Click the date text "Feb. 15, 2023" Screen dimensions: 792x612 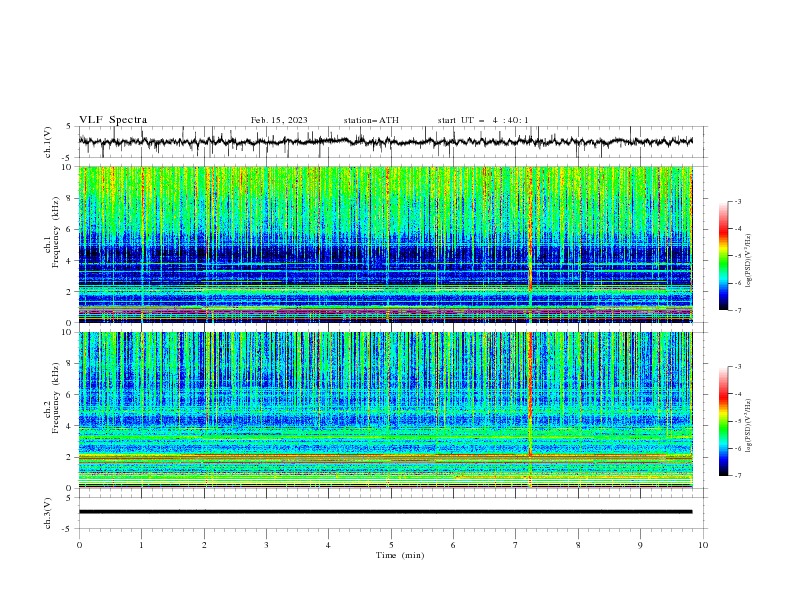point(279,120)
